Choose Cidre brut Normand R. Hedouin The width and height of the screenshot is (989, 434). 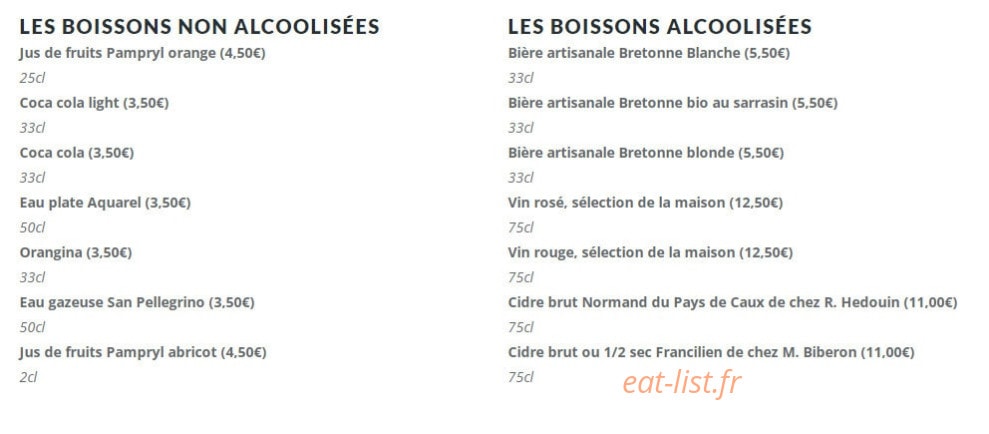733,303
